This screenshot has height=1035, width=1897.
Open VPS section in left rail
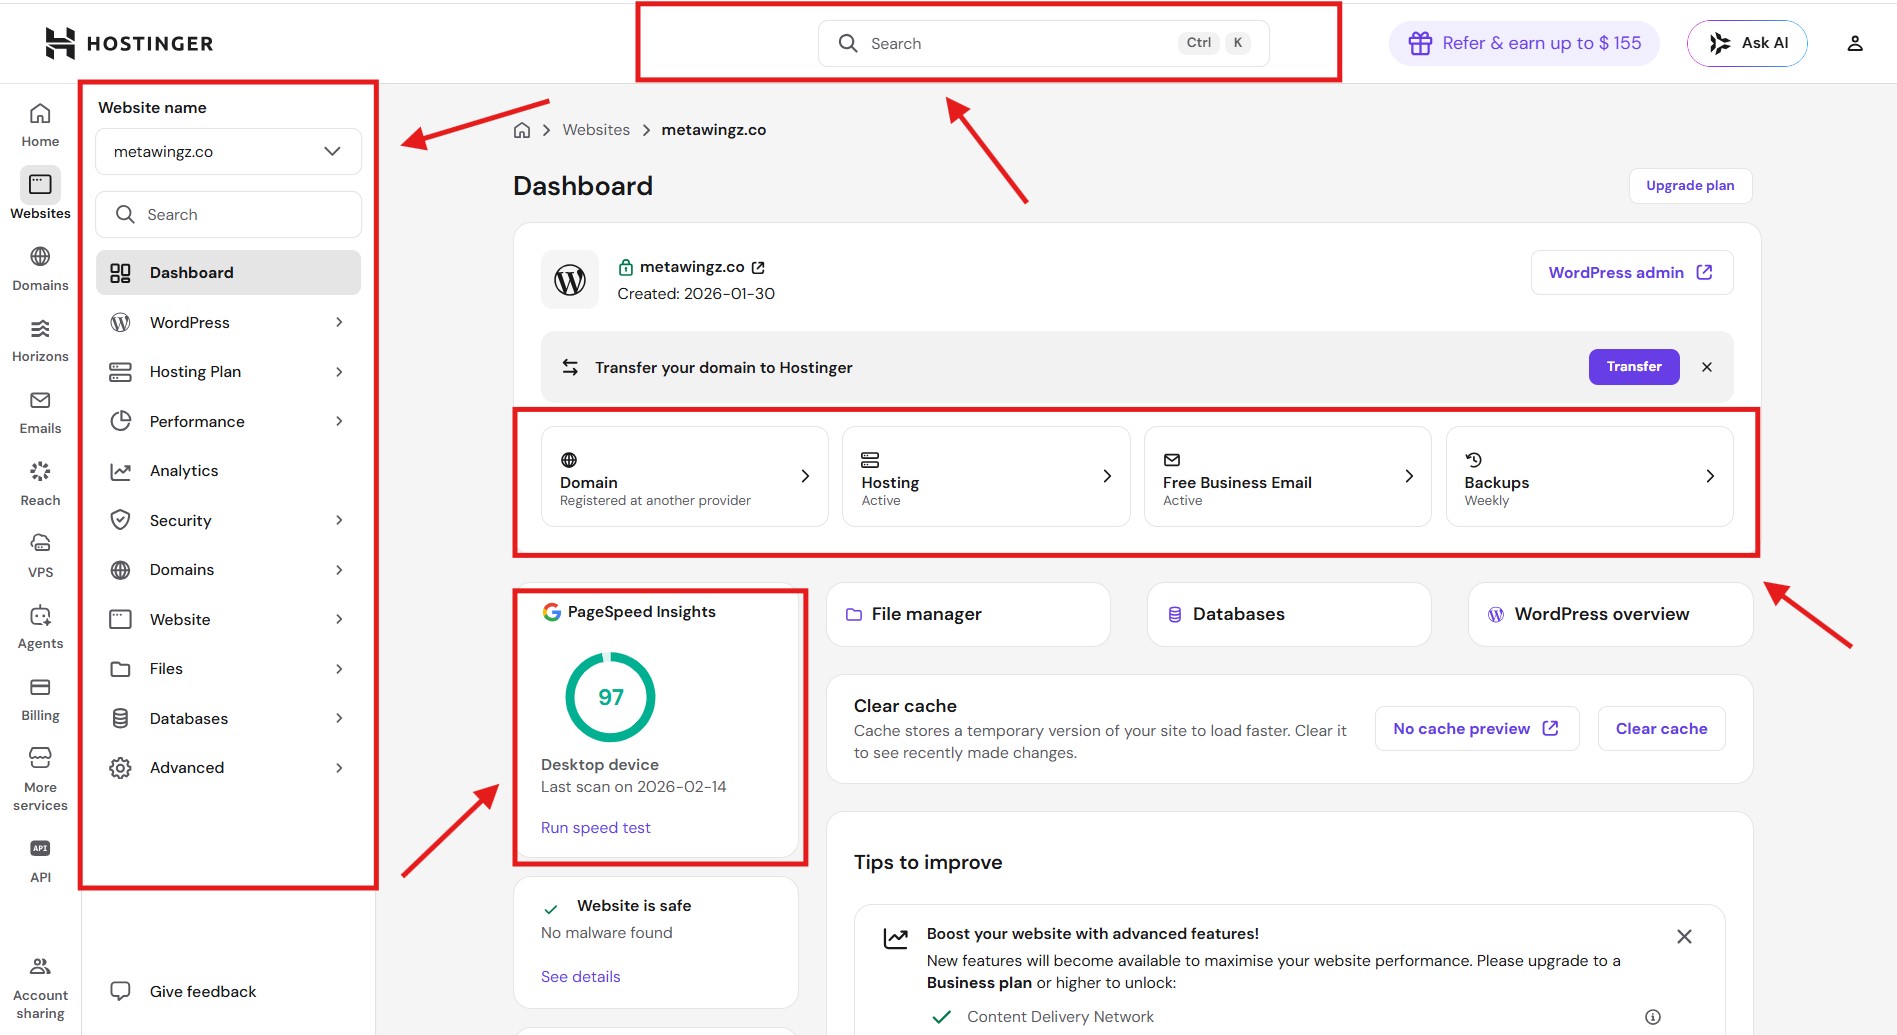pyautogui.click(x=40, y=556)
